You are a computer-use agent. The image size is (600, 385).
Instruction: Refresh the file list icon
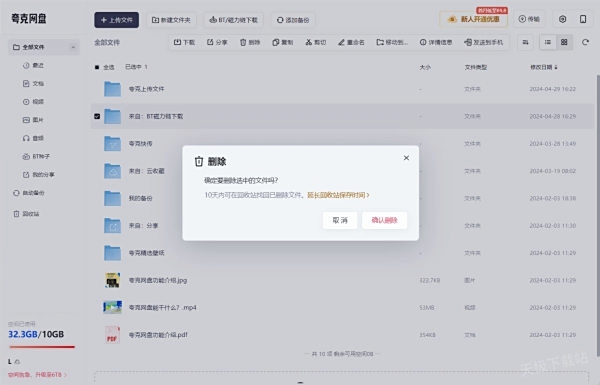(x=585, y=42)
